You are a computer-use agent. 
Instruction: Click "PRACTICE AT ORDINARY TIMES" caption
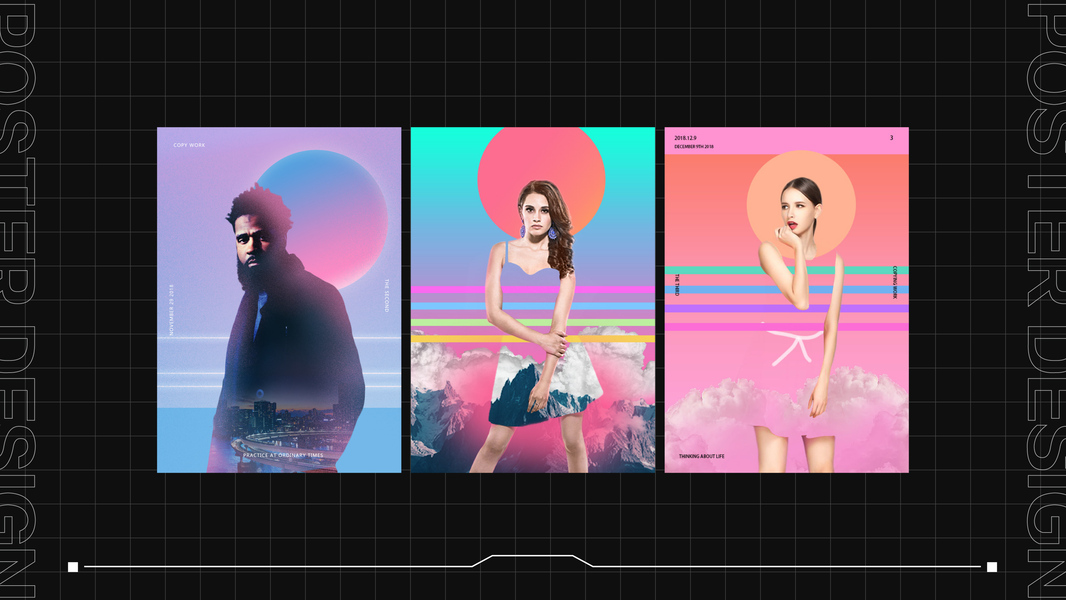[283, 455]
